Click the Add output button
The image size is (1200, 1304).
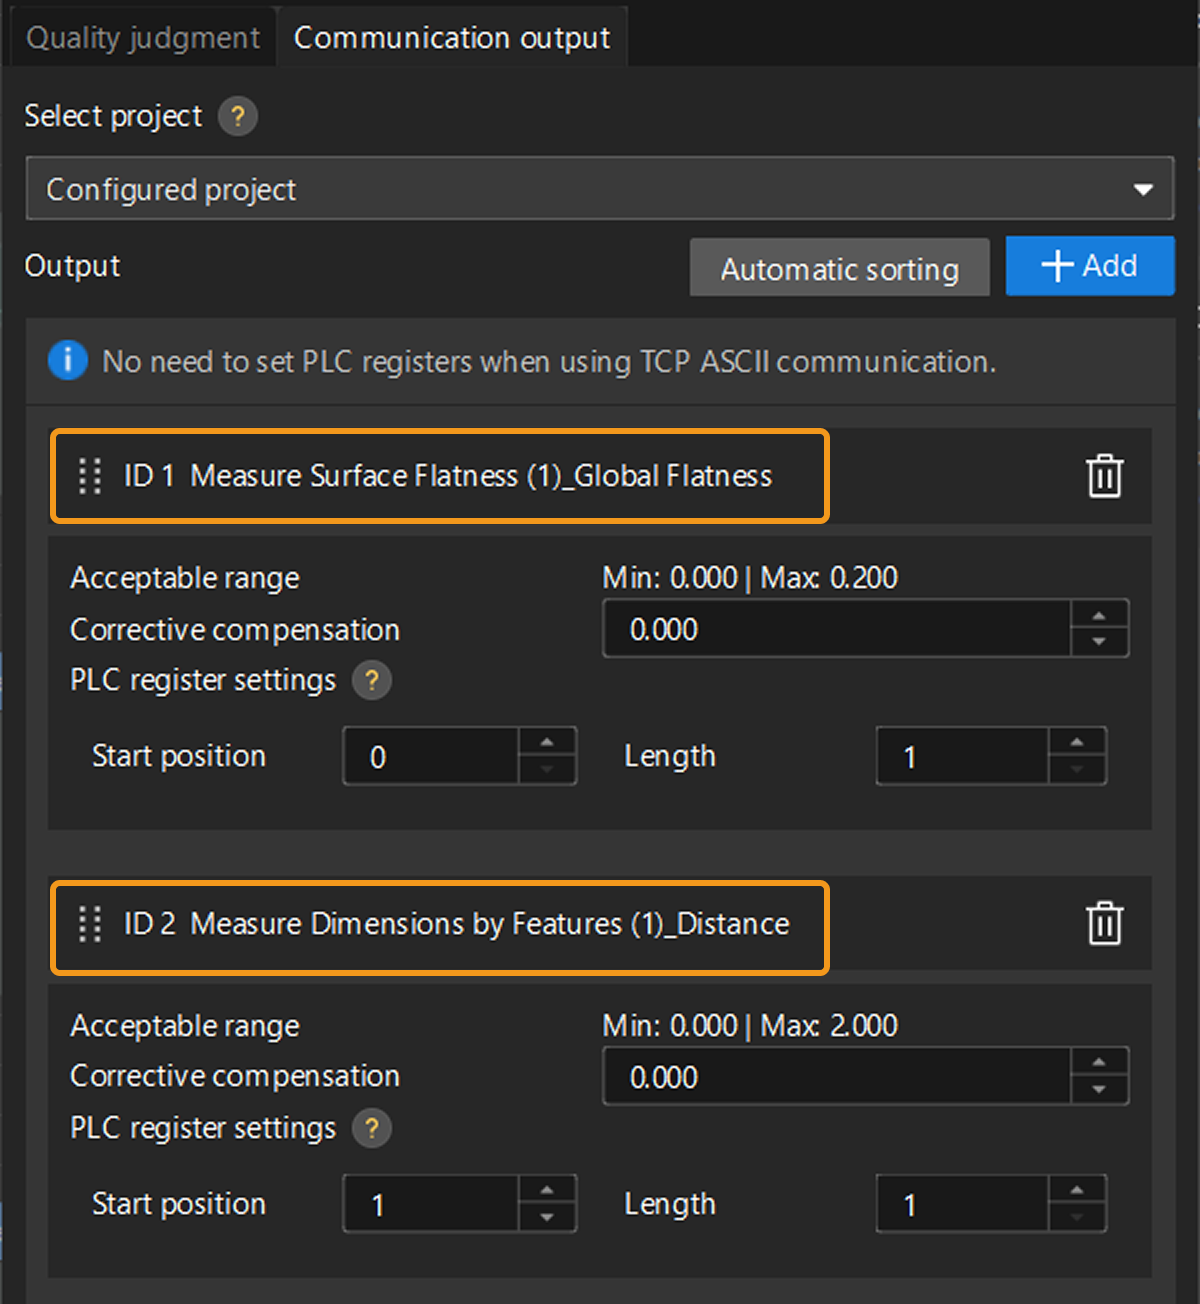1089,266
